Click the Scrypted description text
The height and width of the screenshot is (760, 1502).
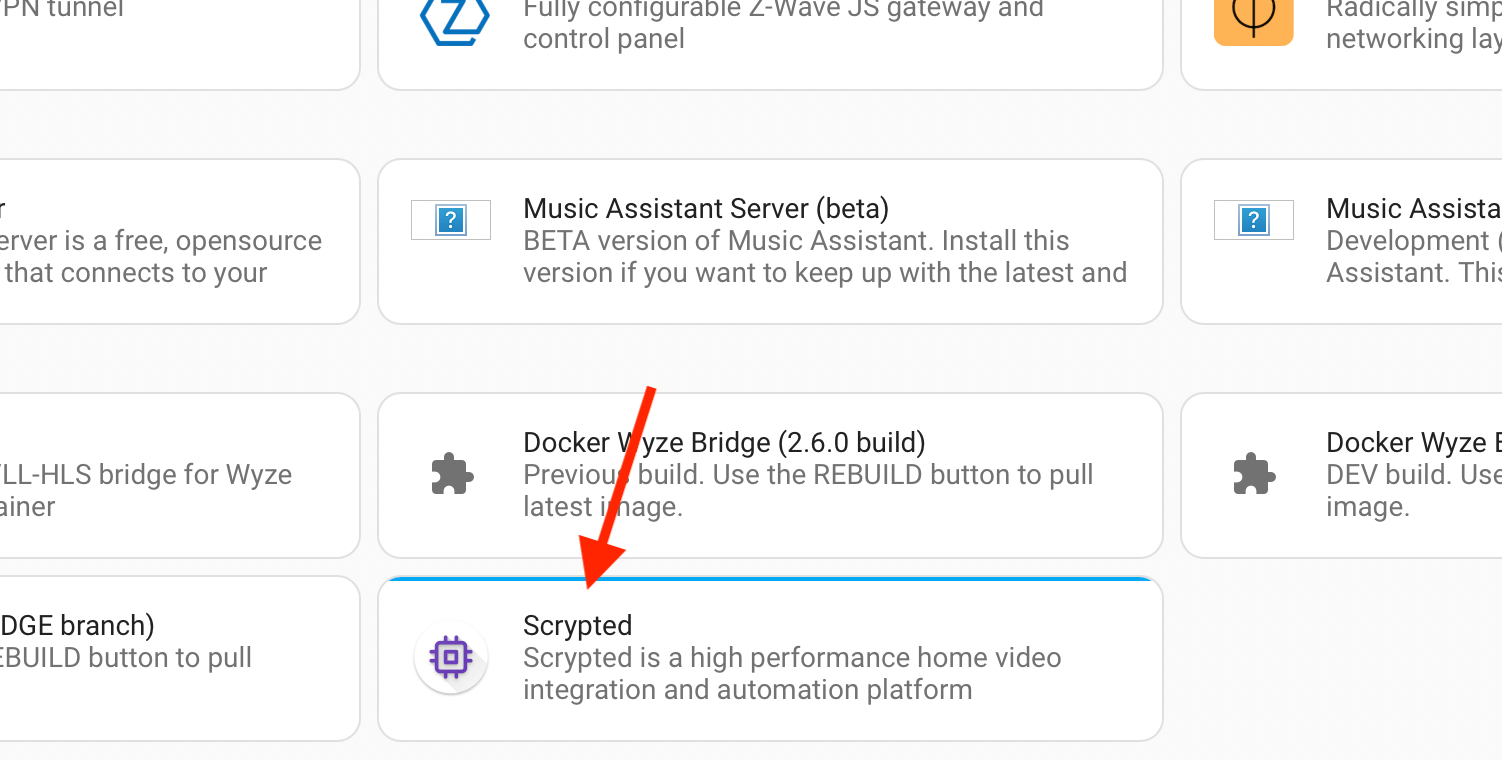(790, 674)
